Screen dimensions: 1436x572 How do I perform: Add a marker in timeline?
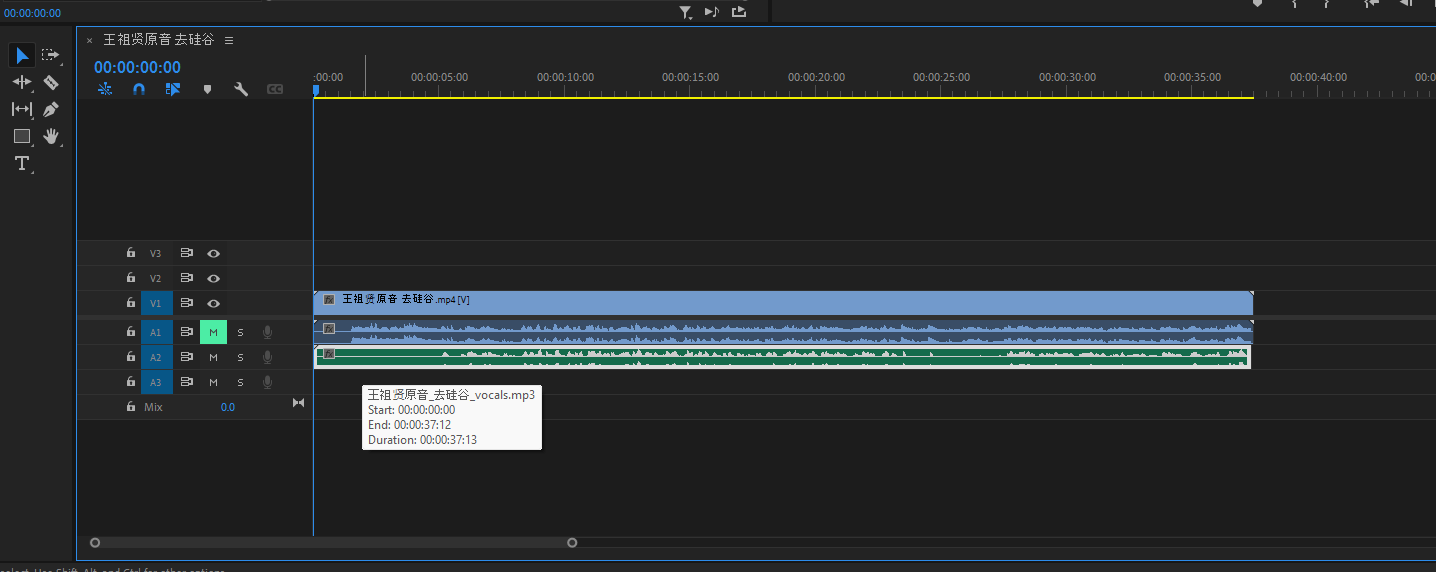point(207,89)
